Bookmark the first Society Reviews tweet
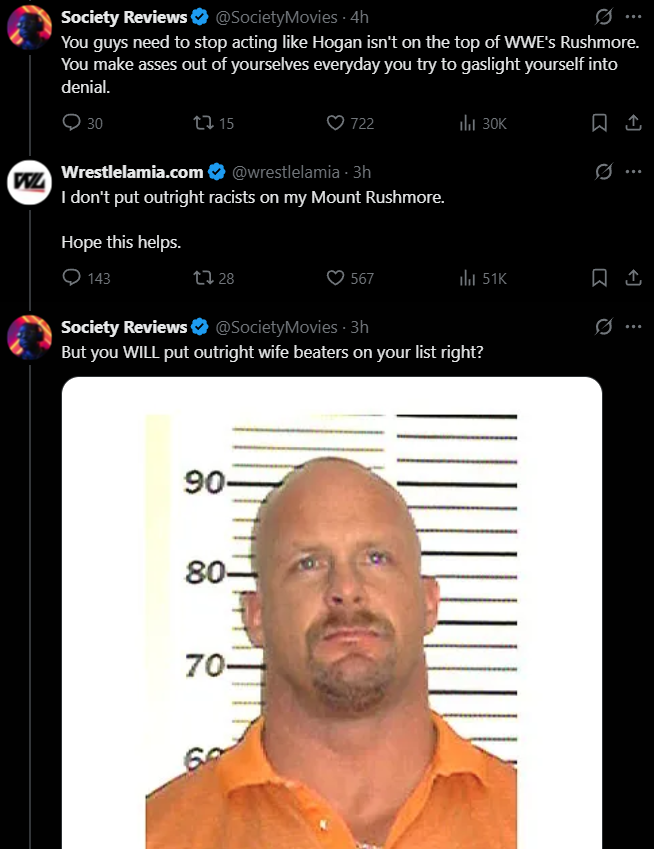Viewport: 654px width, 849px height. tap(600, 123)
